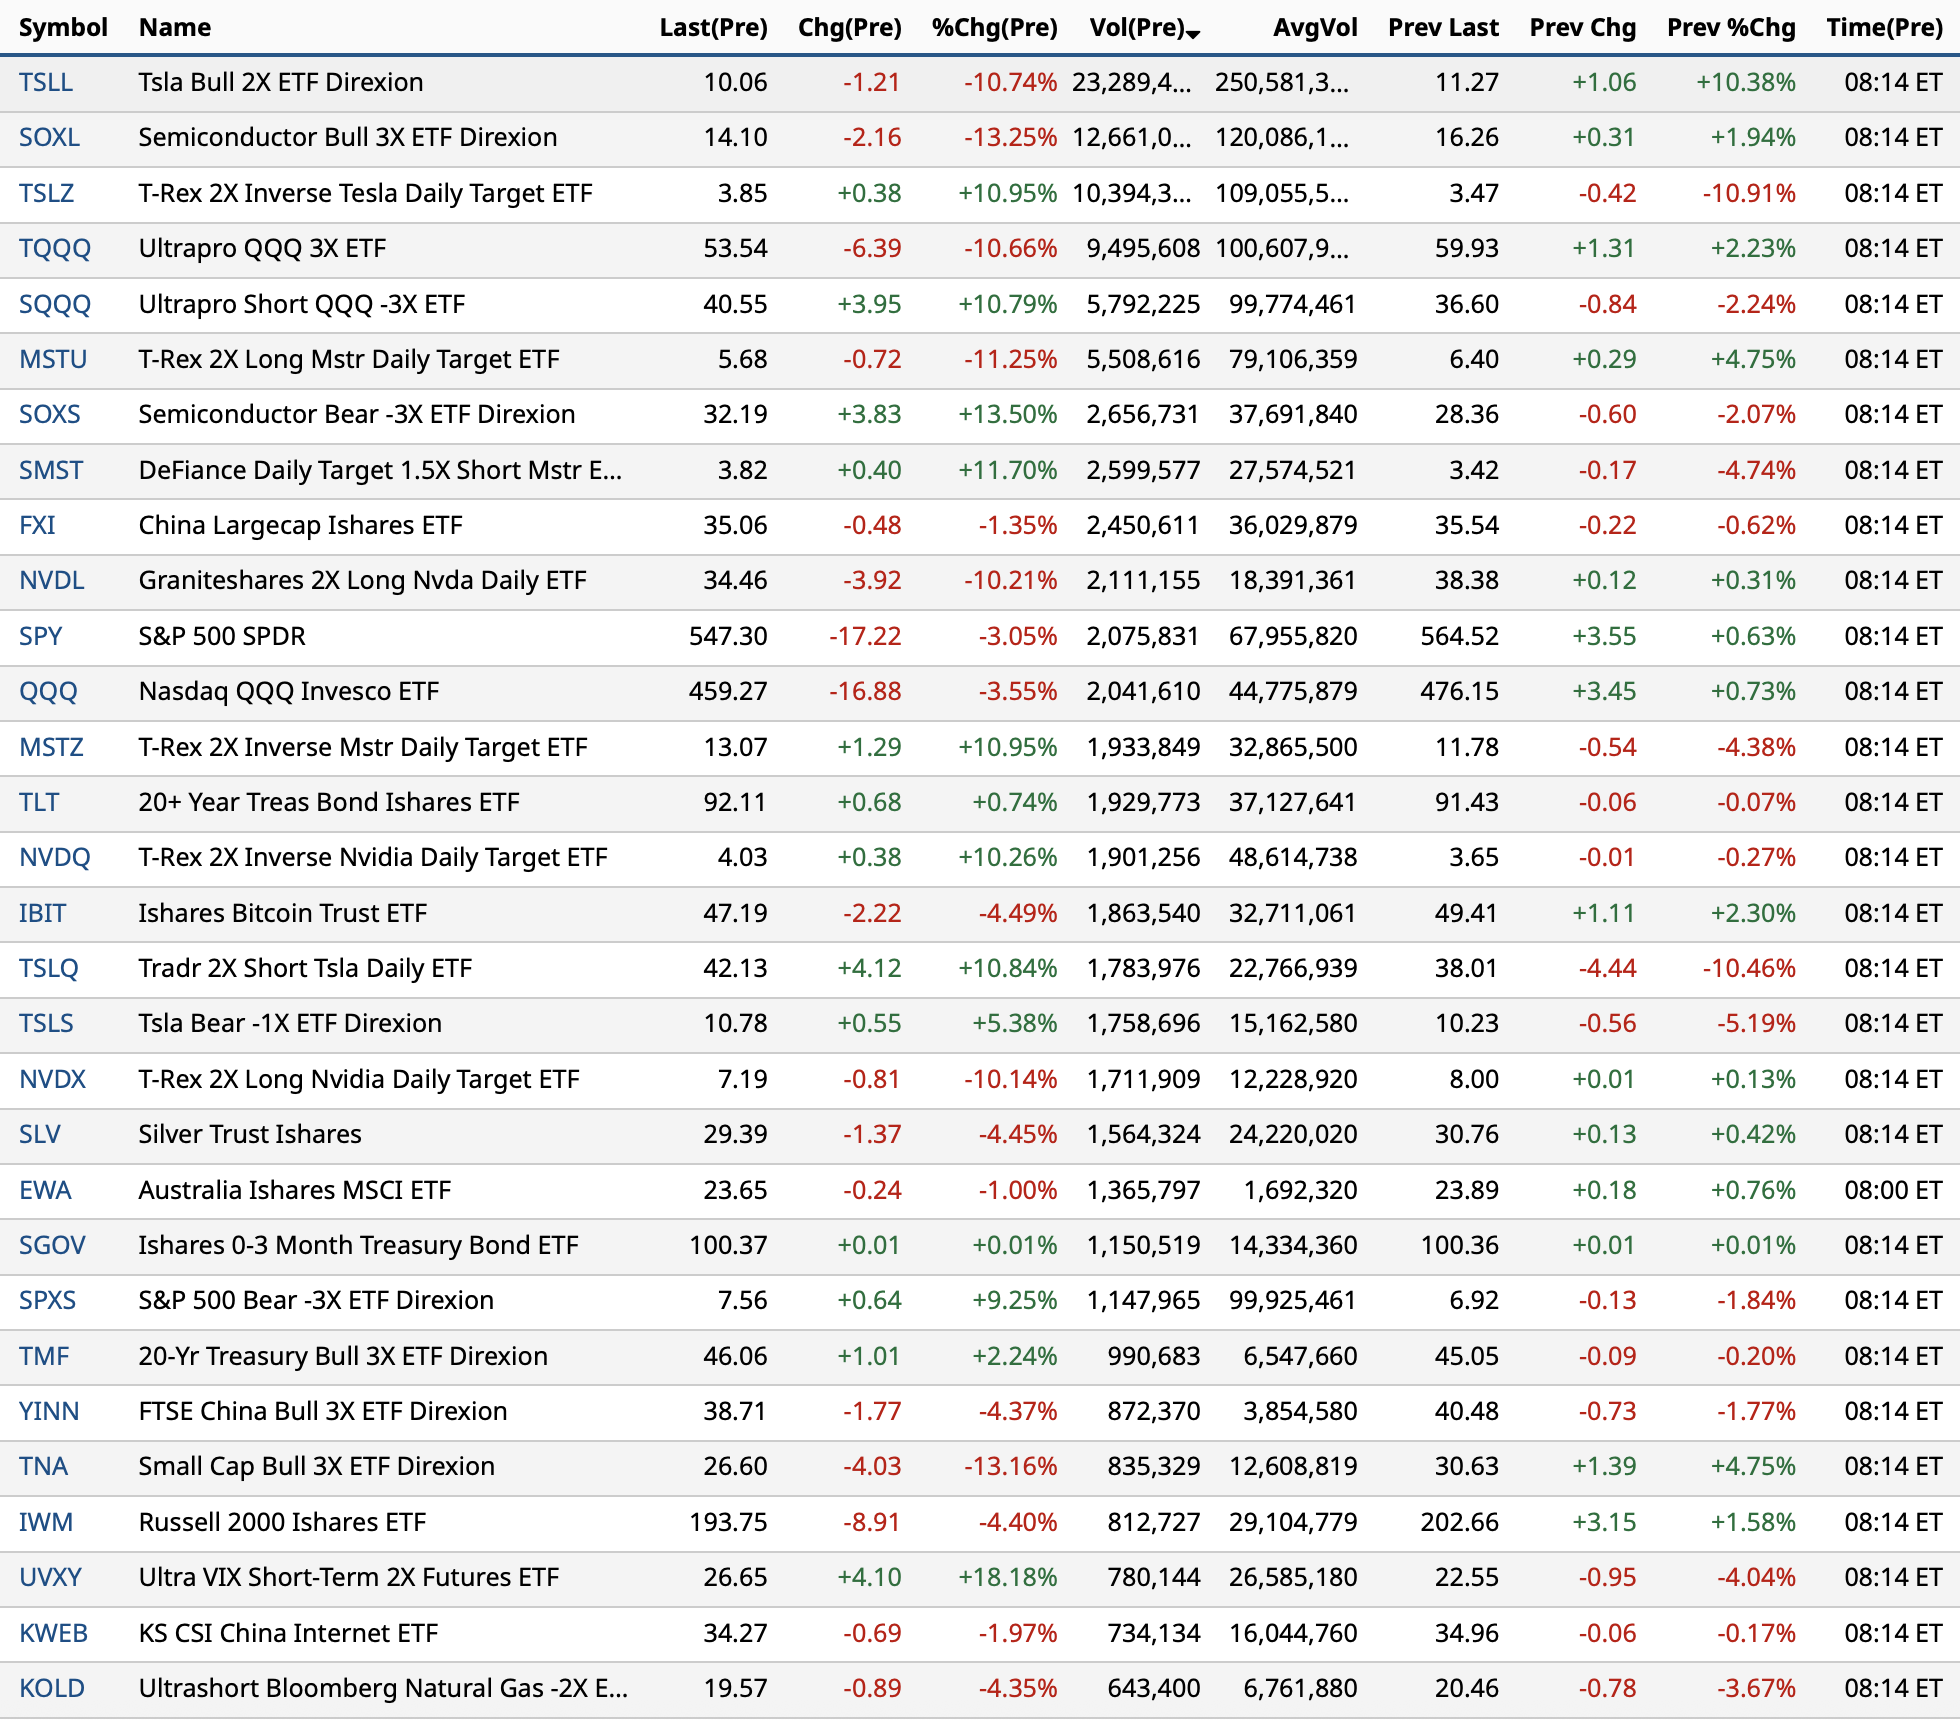
Task: Open the TSLL symbol link
Action: (46, 82)
